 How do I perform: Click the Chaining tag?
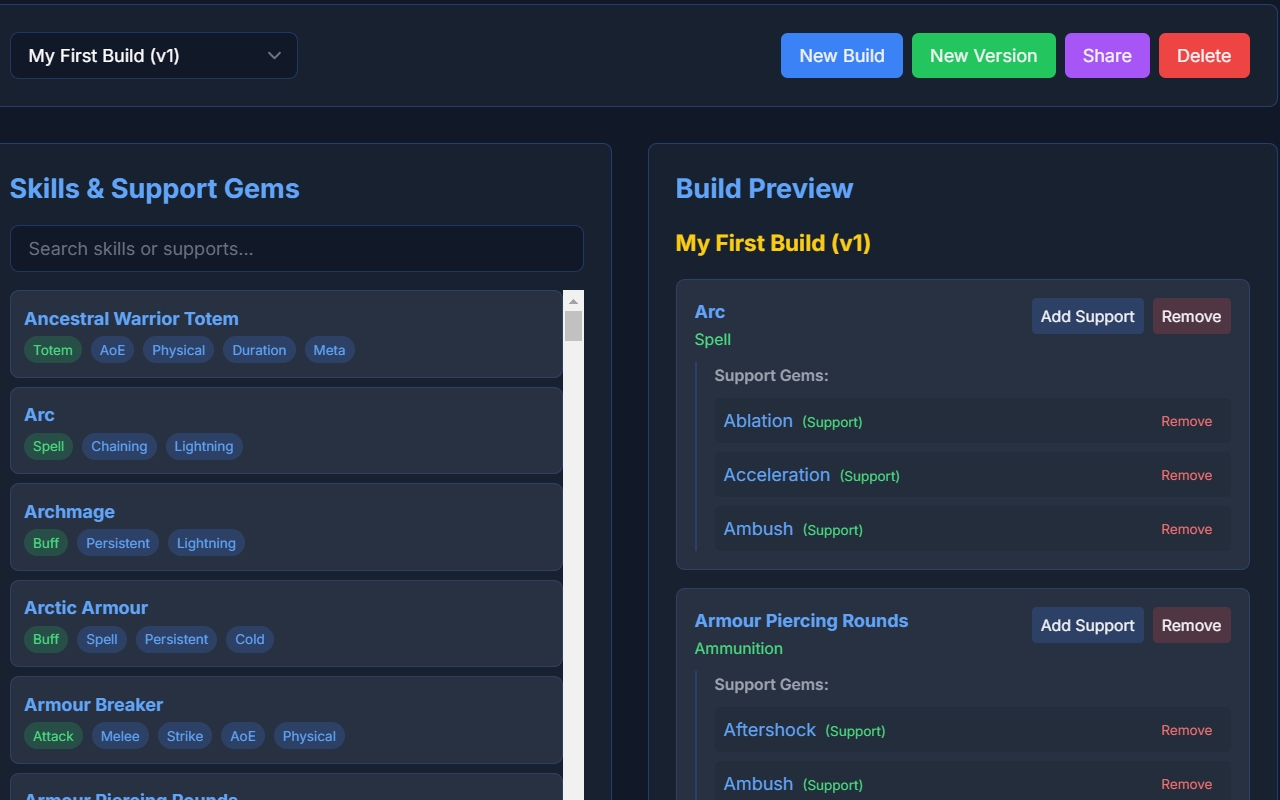119,446
